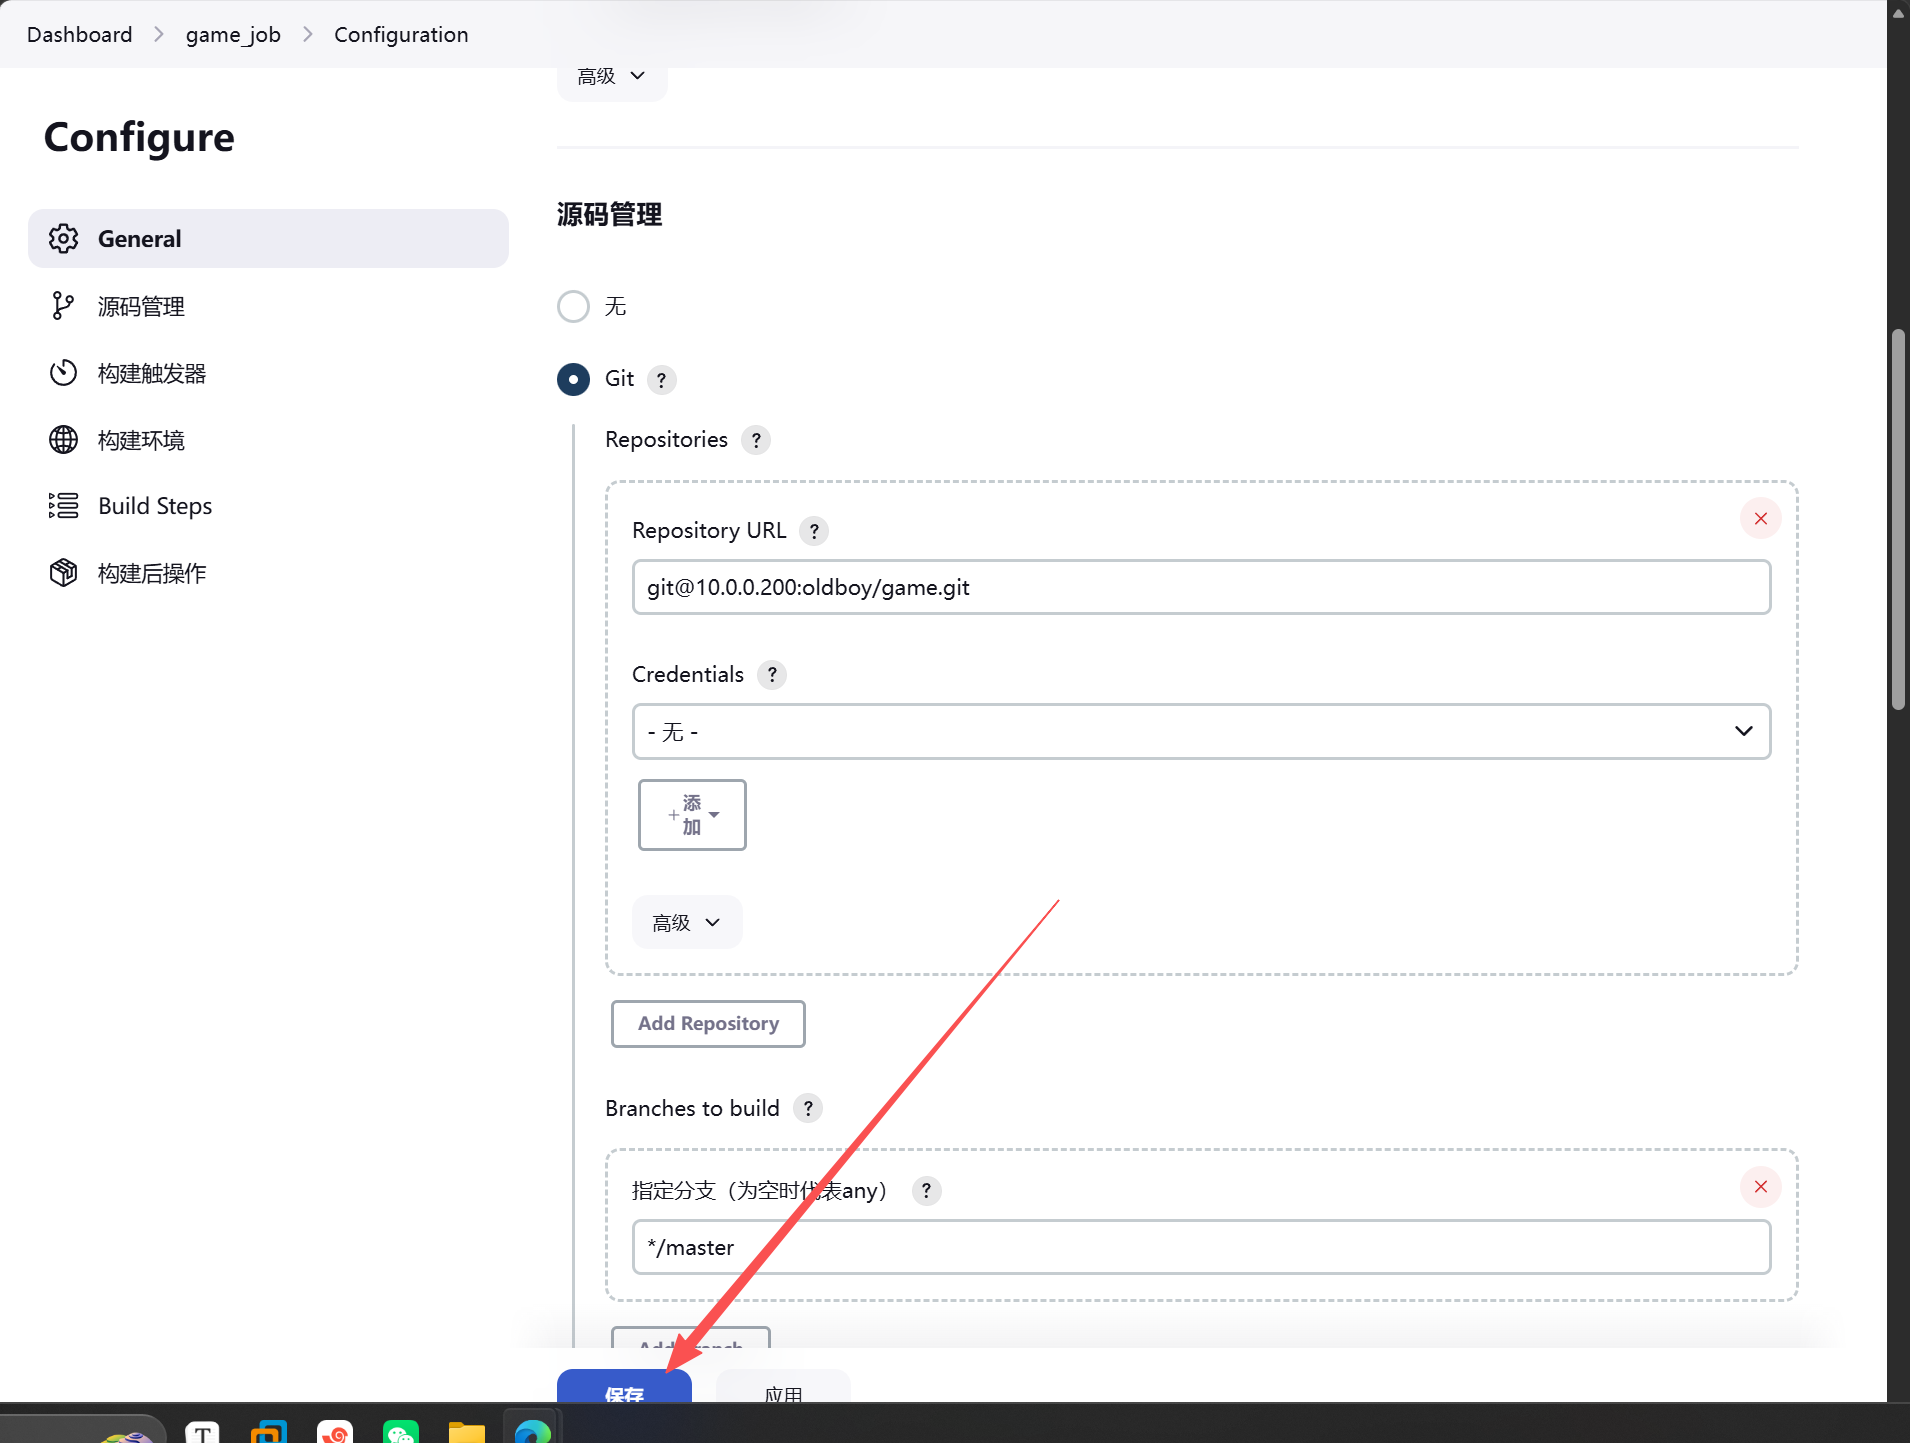Open help for the Git option
The height and width of the screenshot is (1443, 1910).
(661, 380)
